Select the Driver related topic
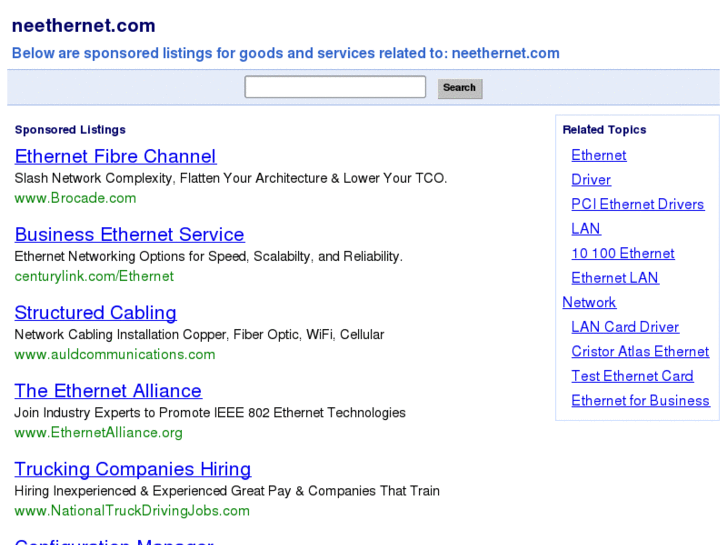This screenshot has height=545, width=727. click(x=591, y=180)
